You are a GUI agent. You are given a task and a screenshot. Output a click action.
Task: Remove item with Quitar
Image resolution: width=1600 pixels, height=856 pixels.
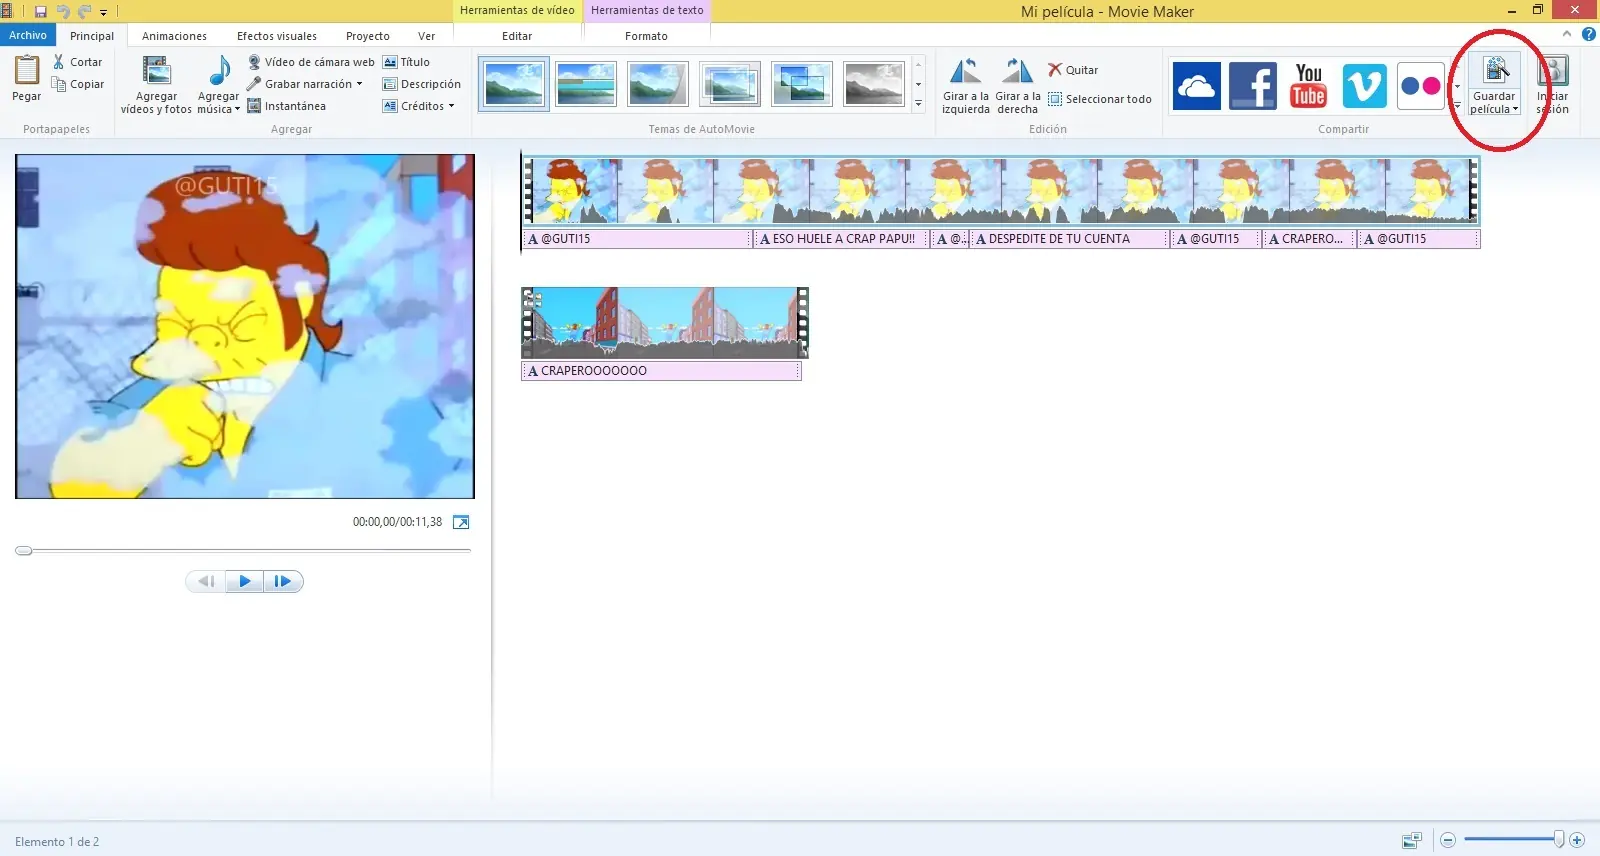(x=1073, y=70)
